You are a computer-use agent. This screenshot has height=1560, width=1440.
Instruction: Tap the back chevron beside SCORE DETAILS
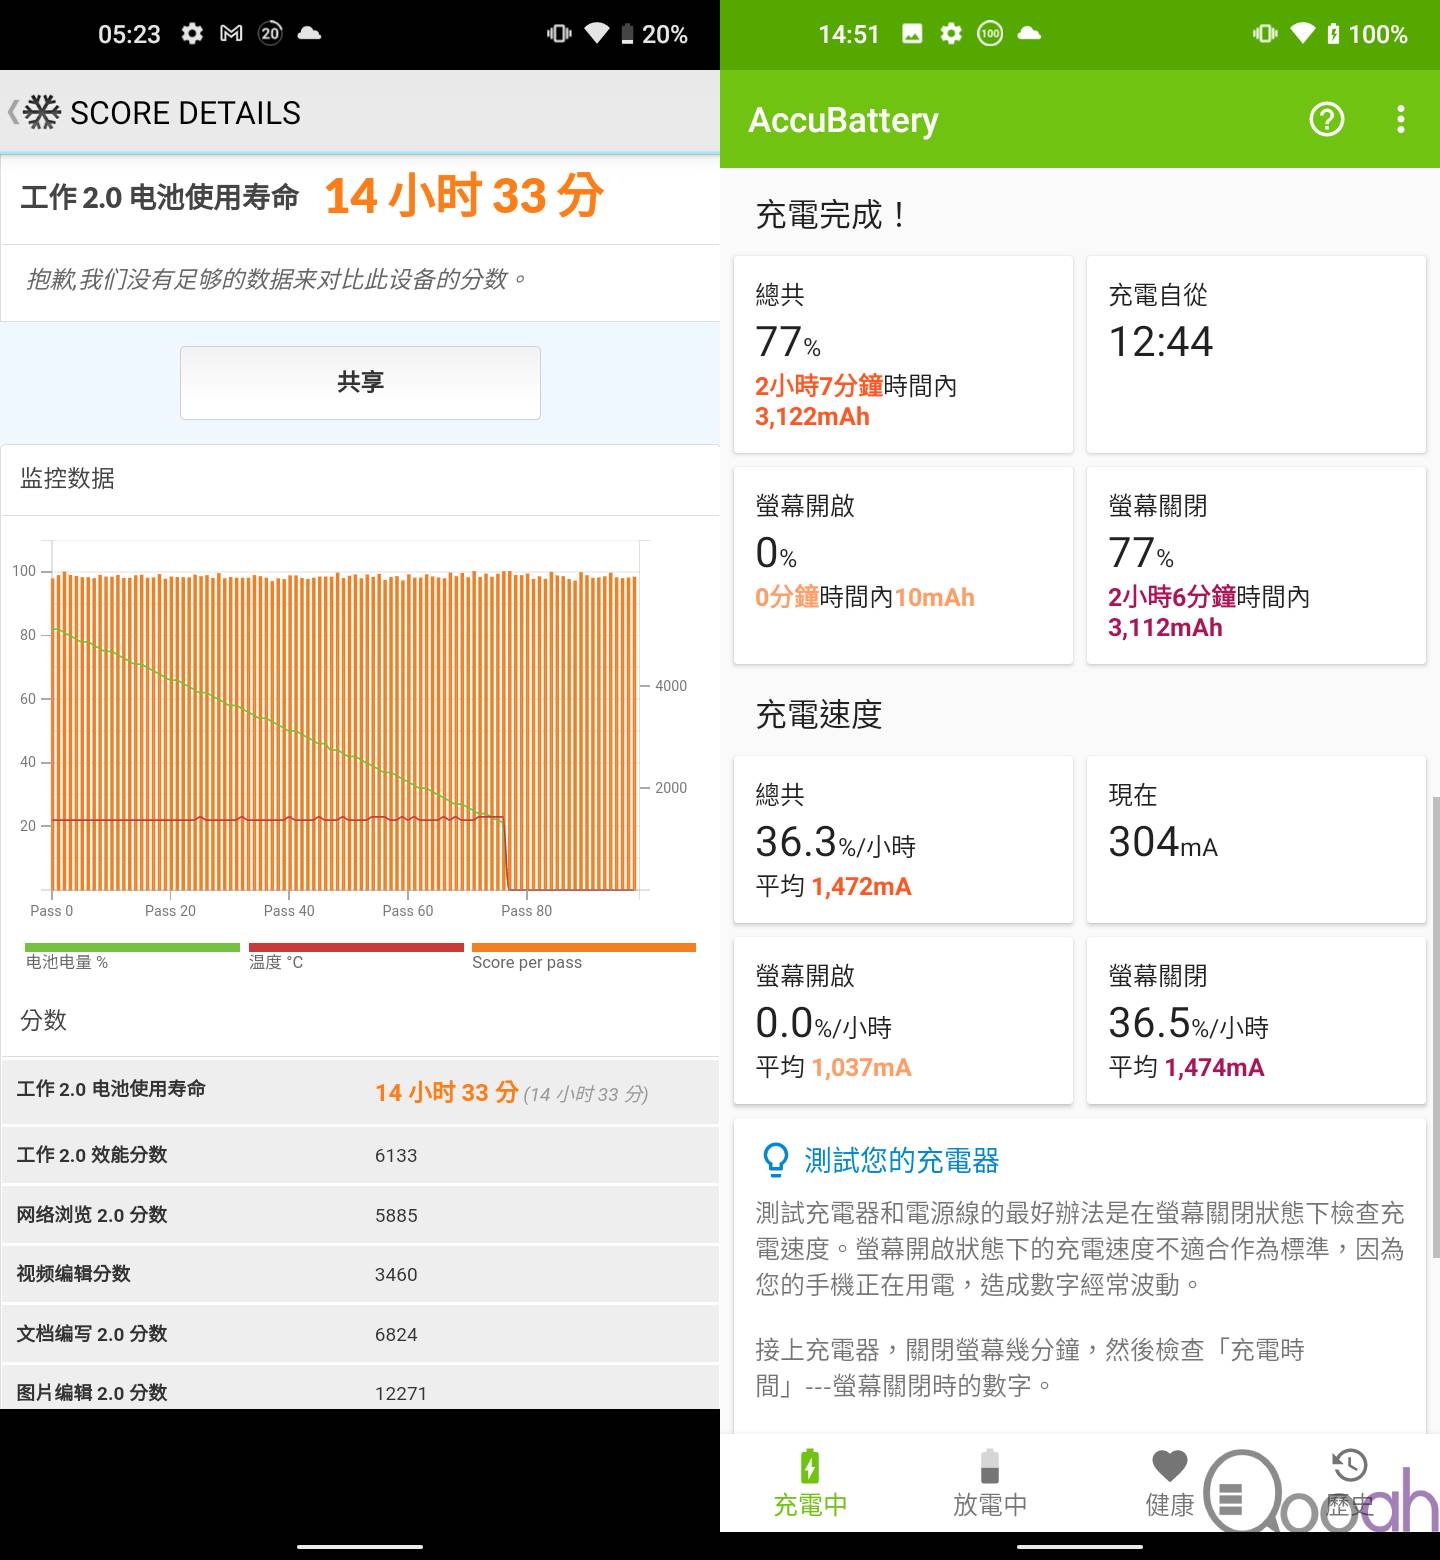[x=12, y=112]
